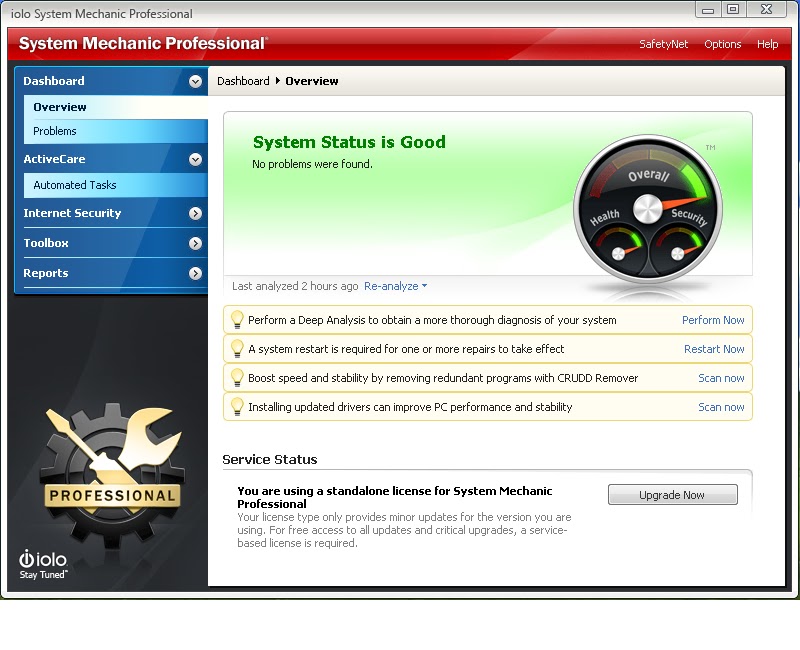Collapse the Dashboard section chevron
Viewport: 800px width, 650px height.
tap(195, 81)
